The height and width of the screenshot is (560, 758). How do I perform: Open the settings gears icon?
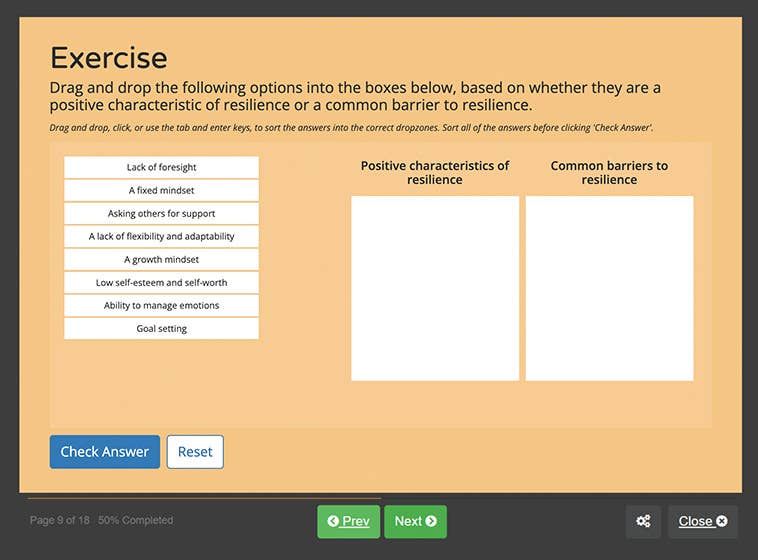643,521
